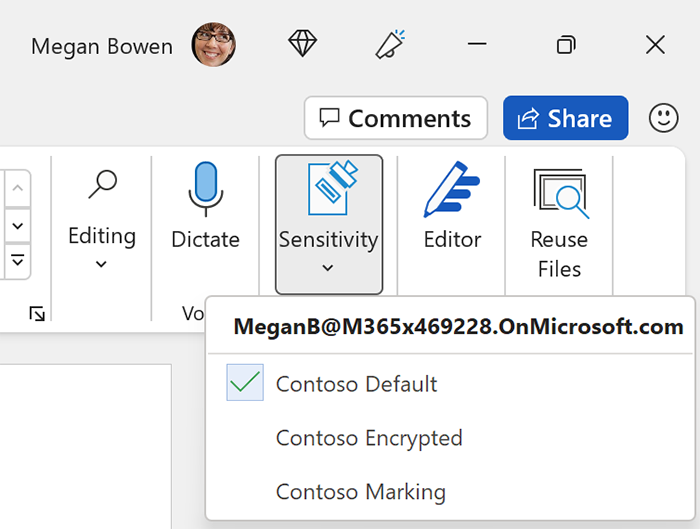The width and height of the screenshot is (700, 529).
Task: Select Contoso Encrypted sensitivity label
Action: click(x=368, y=438)
